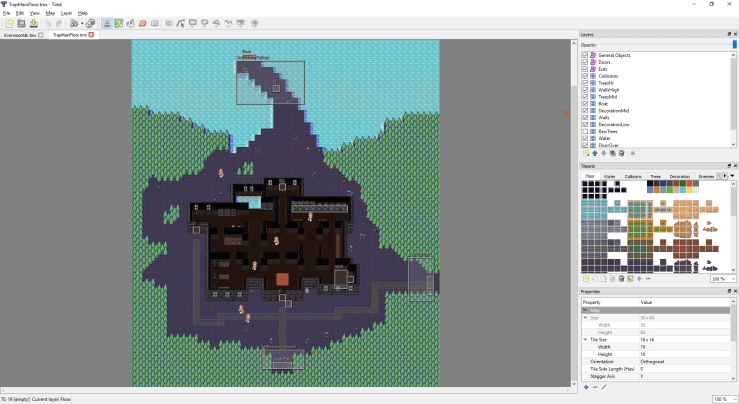Screen dimensions: 739x404
Task: Switch to the EvermoorHill.tmx tab
Action: (20, 35)
